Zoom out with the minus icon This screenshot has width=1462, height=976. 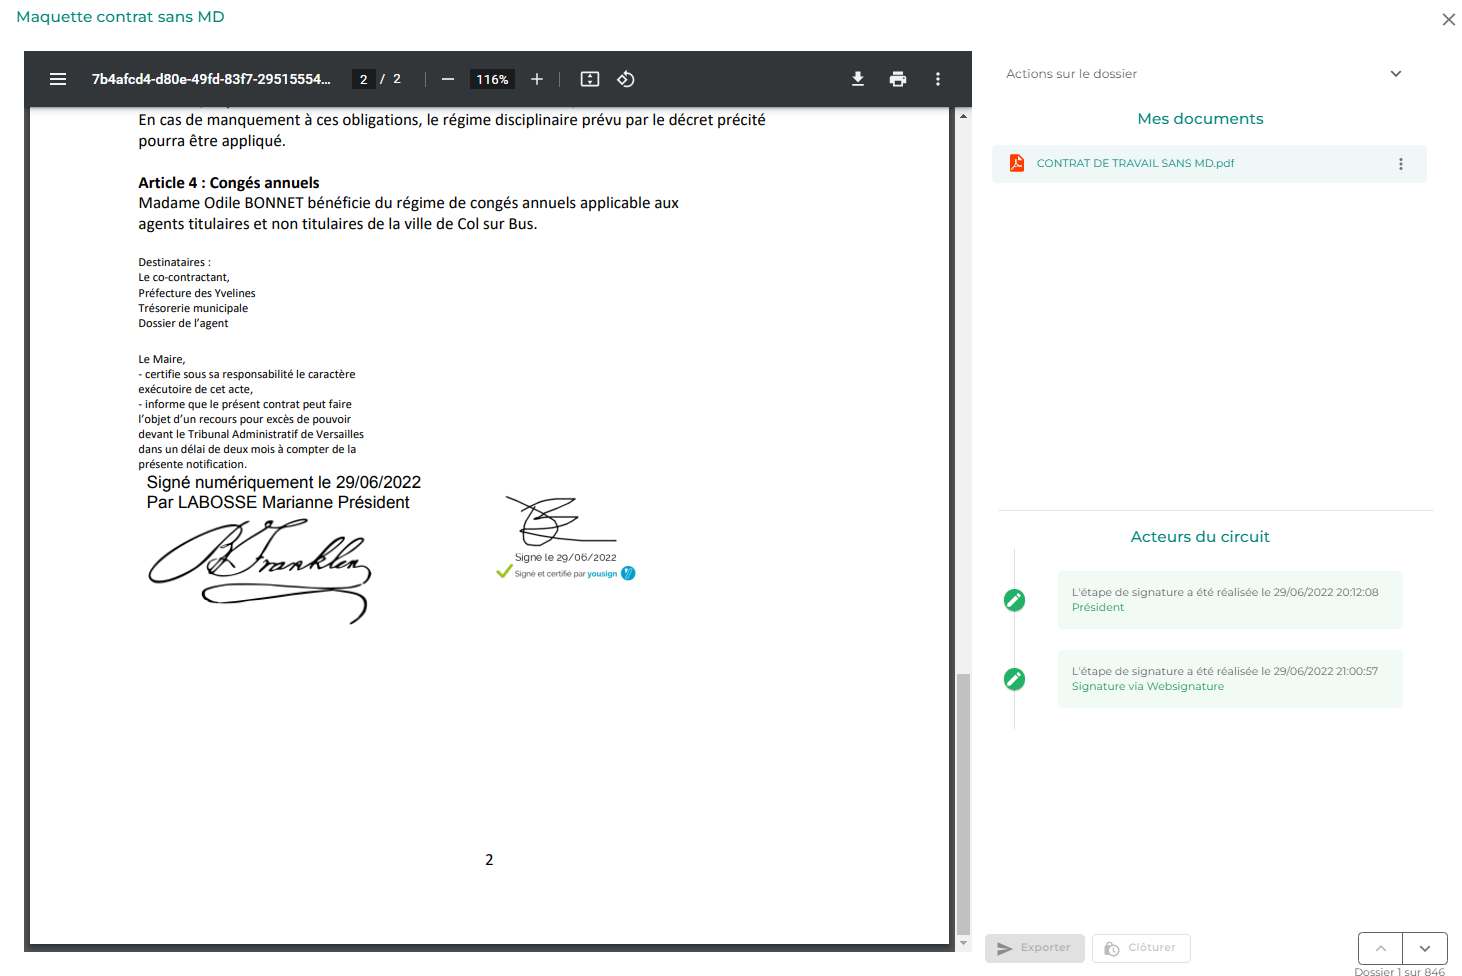448,79
